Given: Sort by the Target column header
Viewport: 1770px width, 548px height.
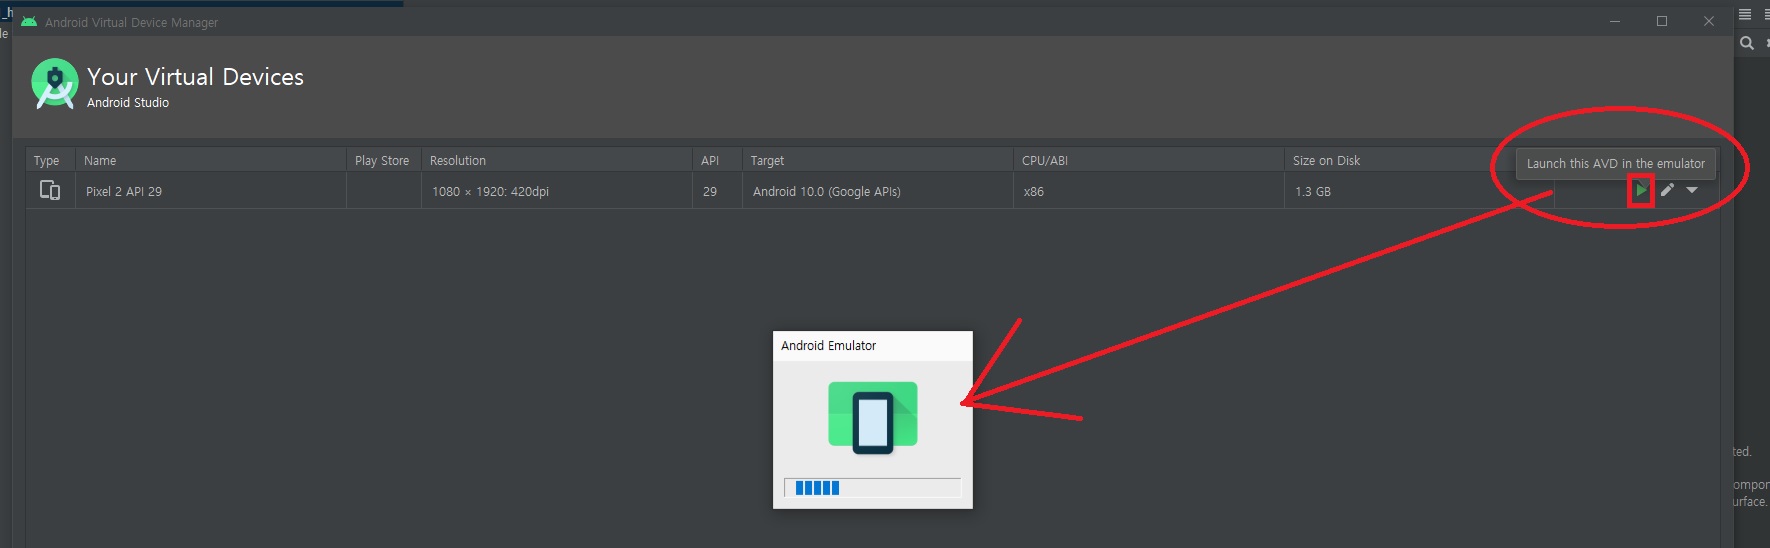Looking at the screenshot, I should pos(878,160).
